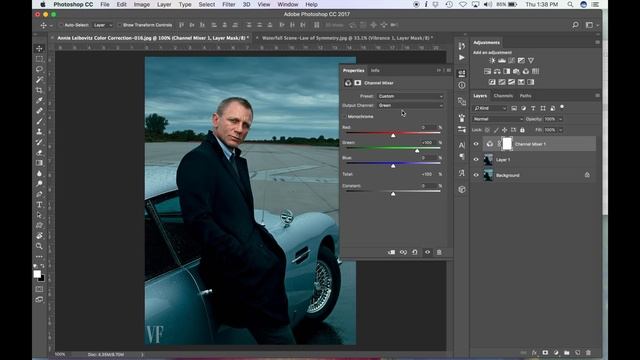
Task: Select the Hand tool
Action: tap(39, 236)
